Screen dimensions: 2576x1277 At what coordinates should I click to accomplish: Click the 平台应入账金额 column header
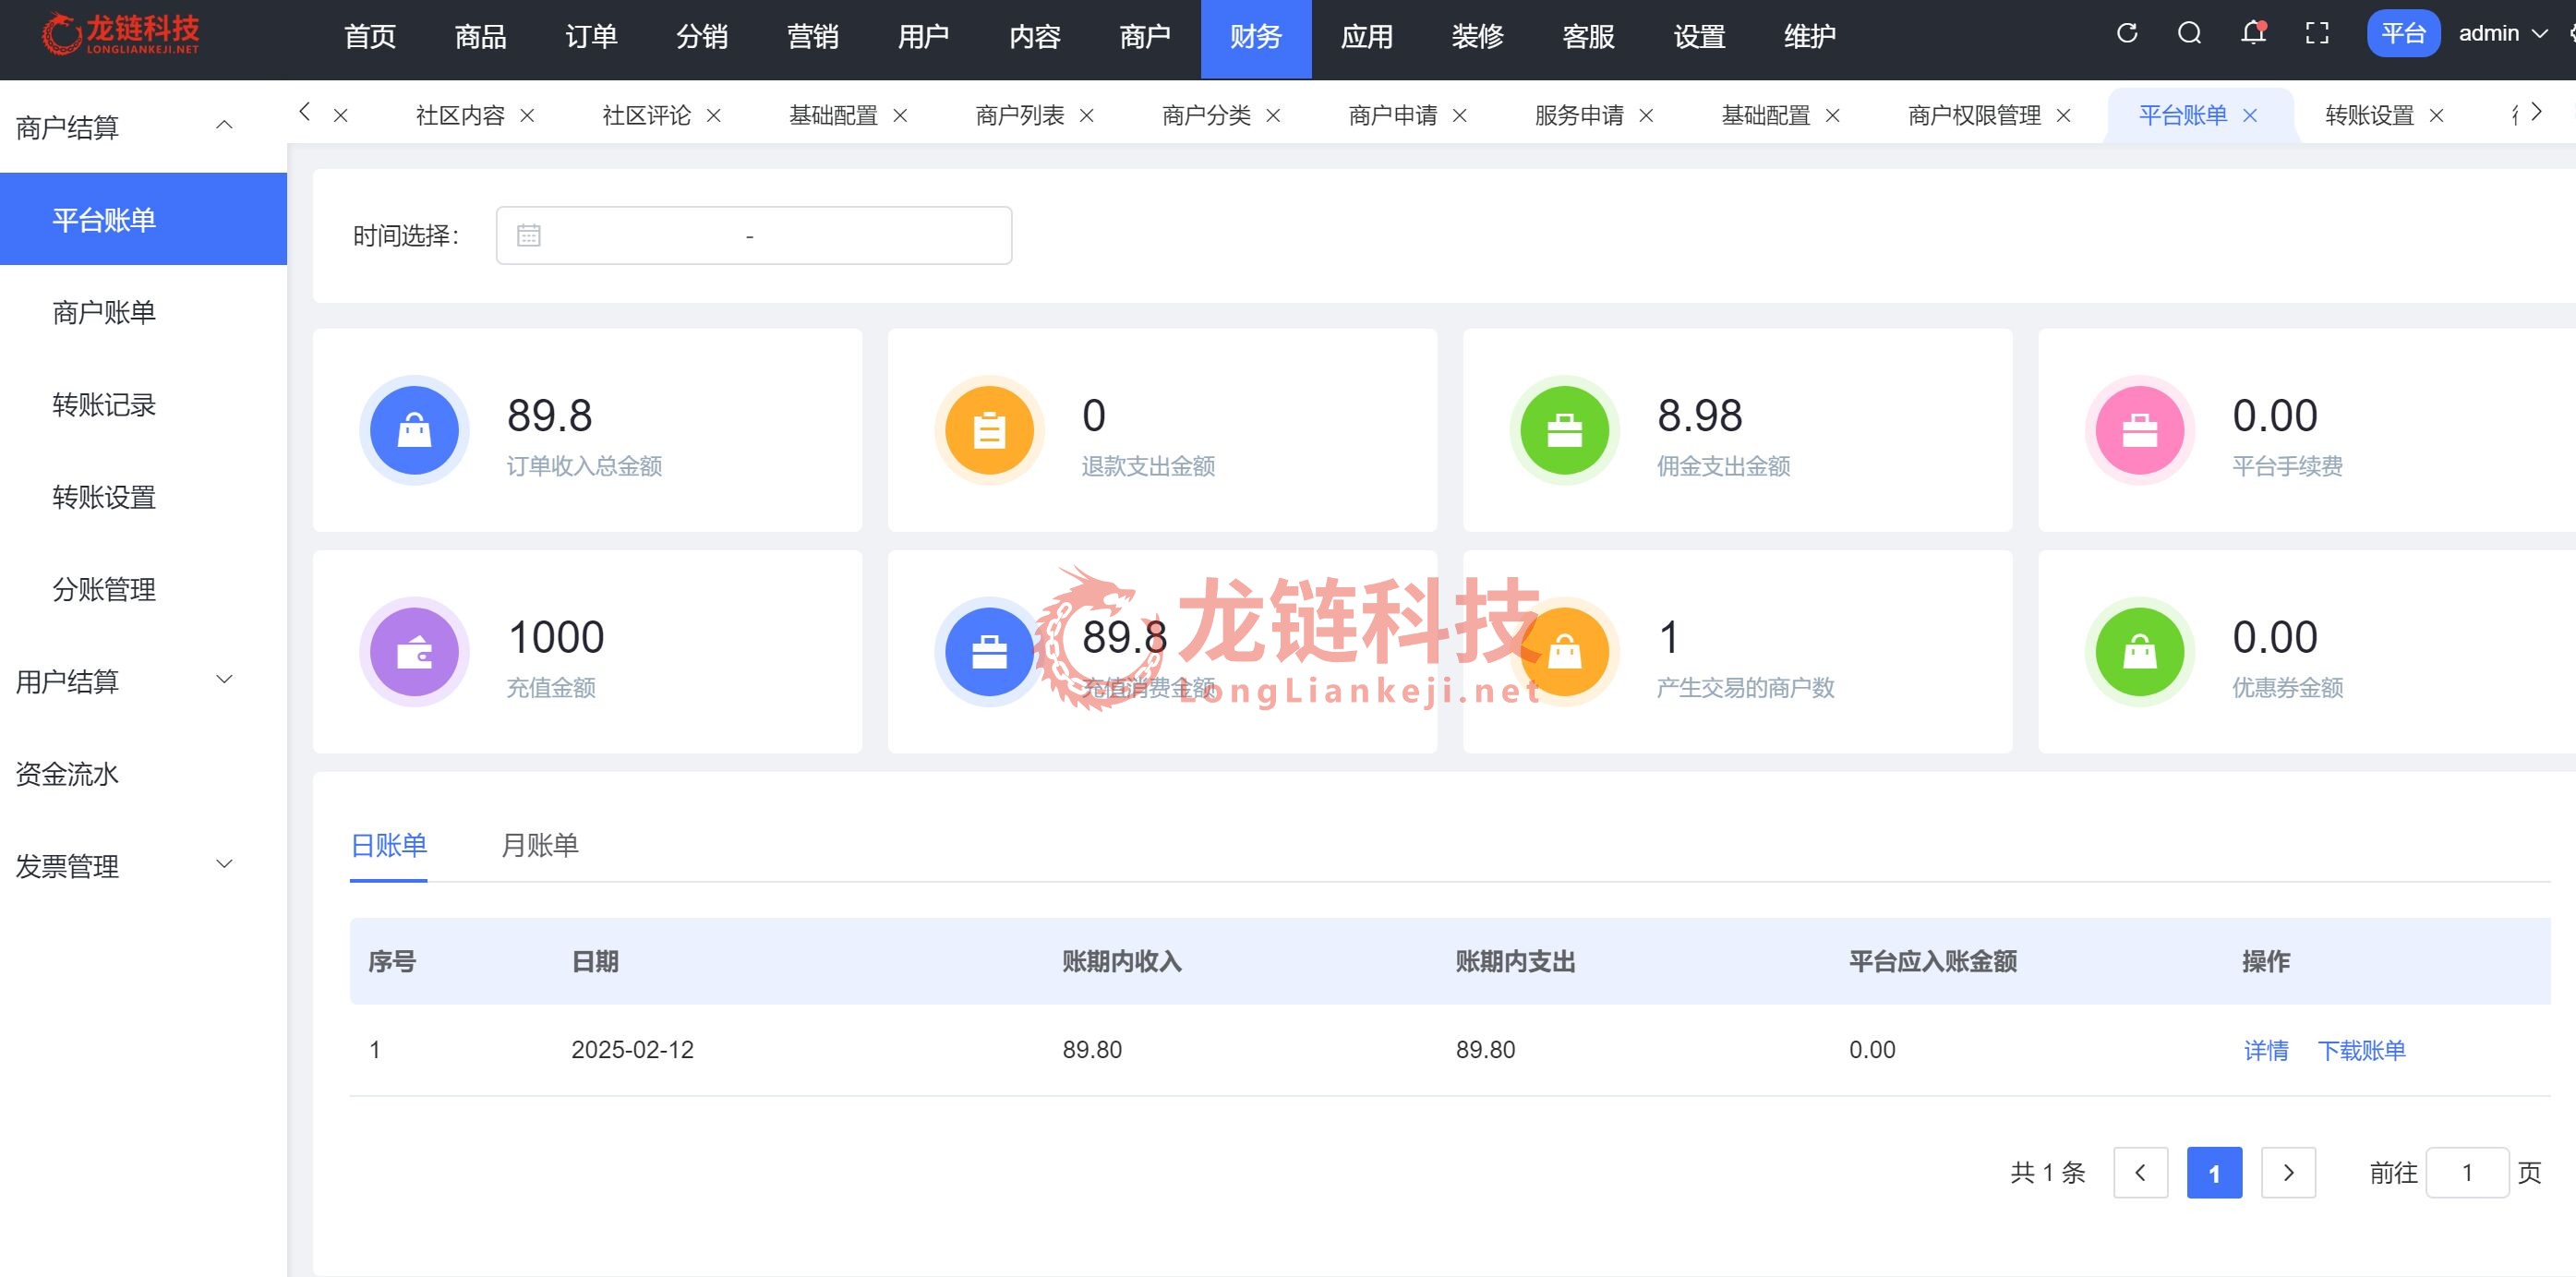[x=1932, y=962]
